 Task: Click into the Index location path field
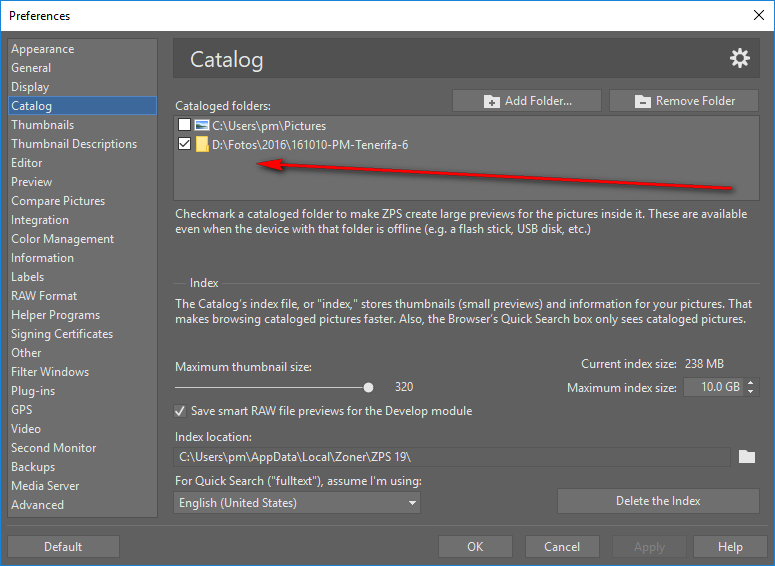452,457
